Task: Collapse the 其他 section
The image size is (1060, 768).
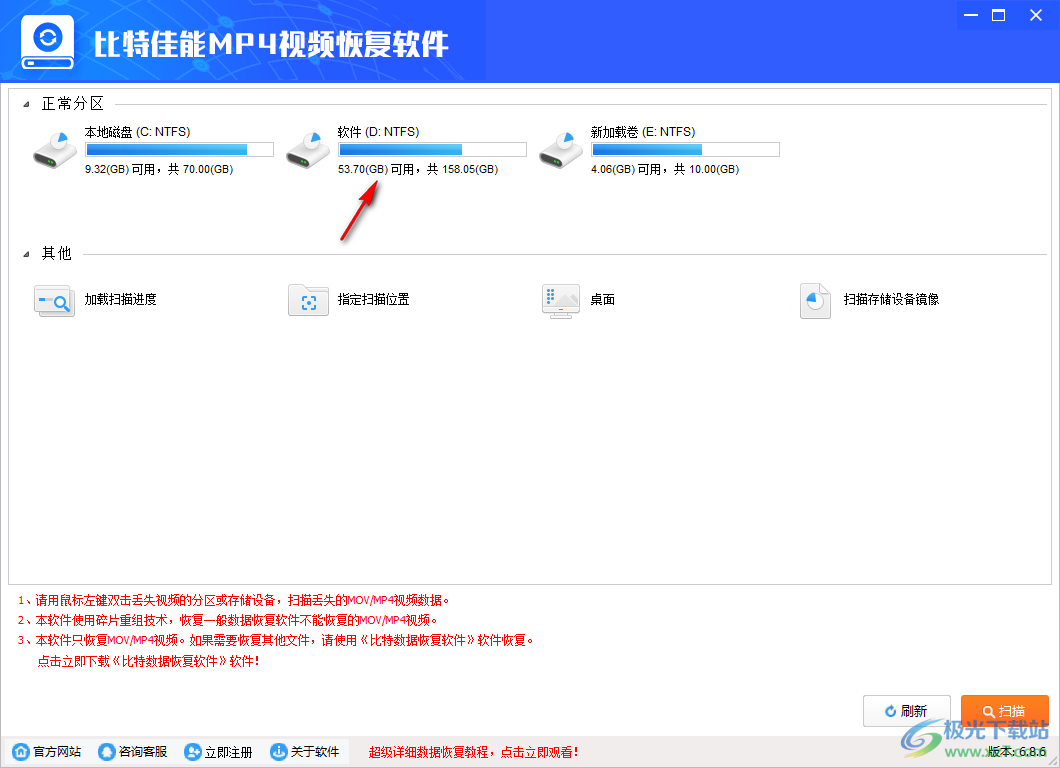Action: point(26,254)
